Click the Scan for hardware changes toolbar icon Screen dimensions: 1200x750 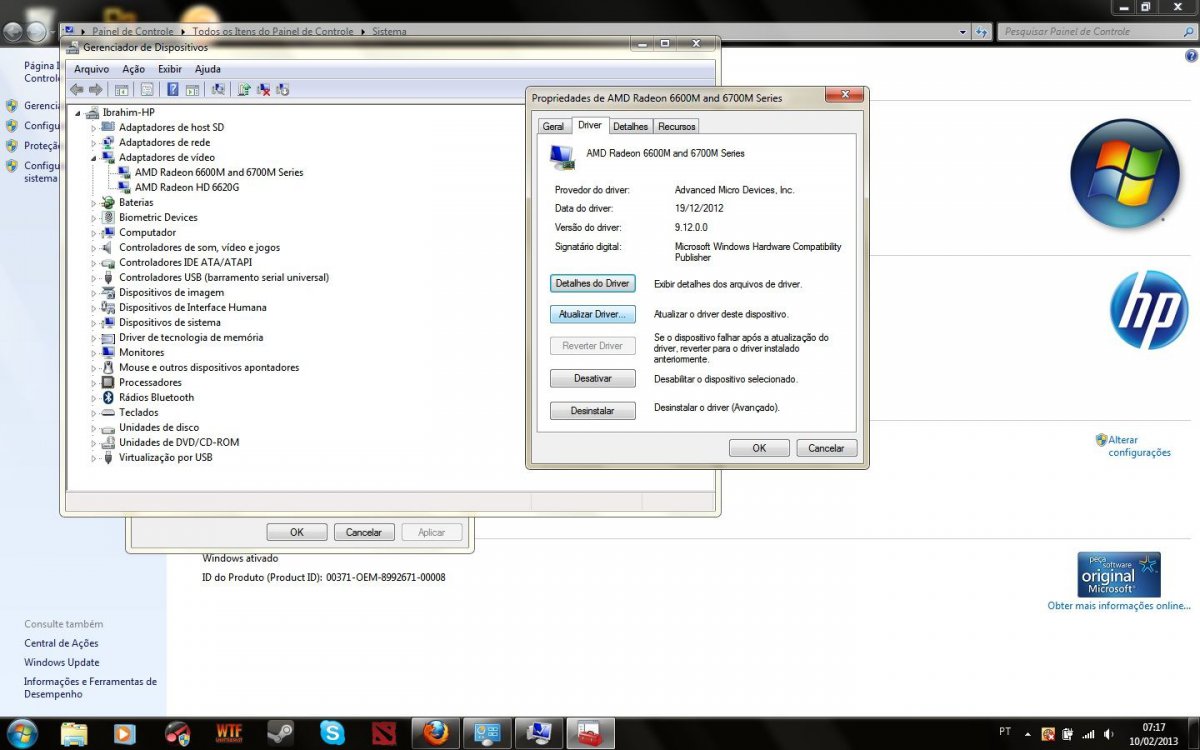tap(218, 89)
